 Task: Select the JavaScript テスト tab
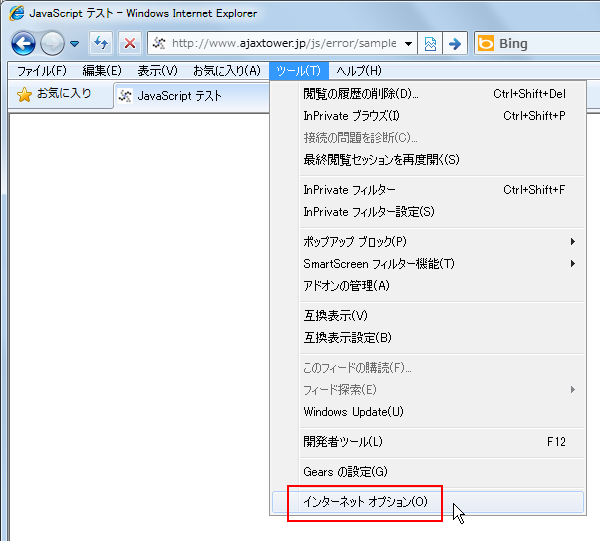tap(191, 96)
